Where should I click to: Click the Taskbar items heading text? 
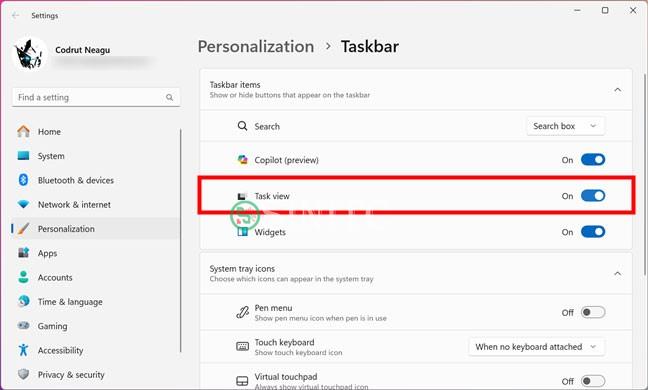pyautogui.click(x=235, y=85)
